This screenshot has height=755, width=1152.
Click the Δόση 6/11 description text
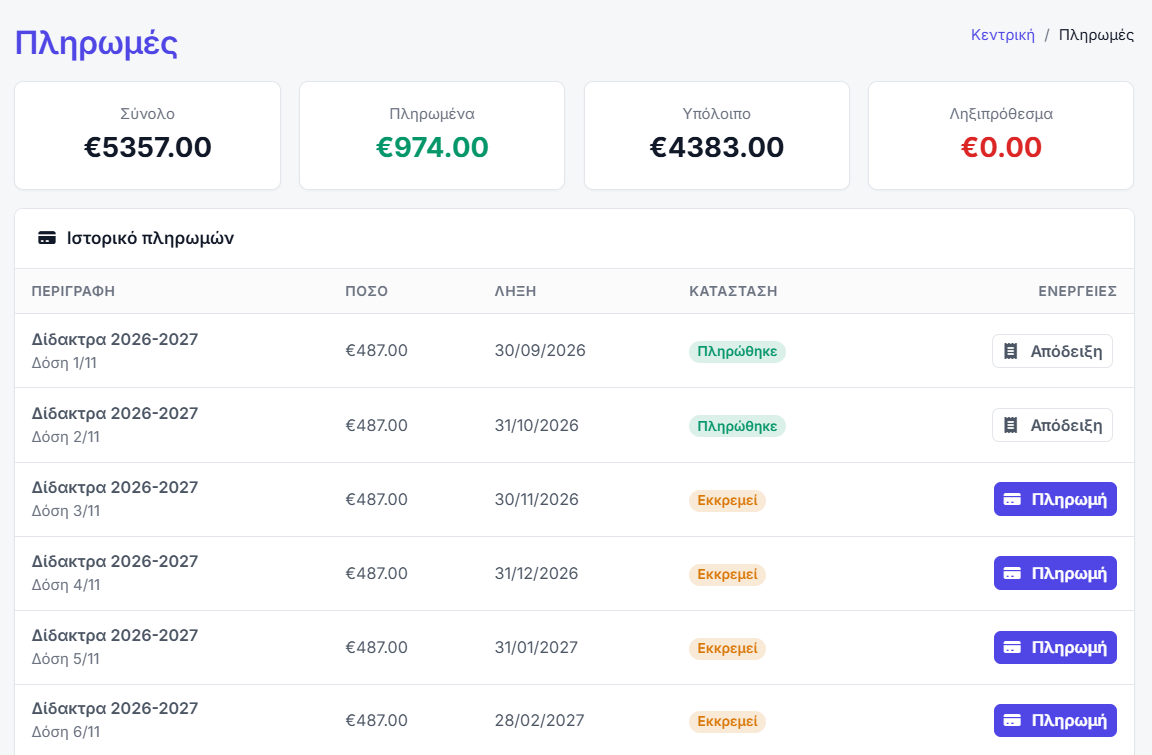[x=65, y=731]
